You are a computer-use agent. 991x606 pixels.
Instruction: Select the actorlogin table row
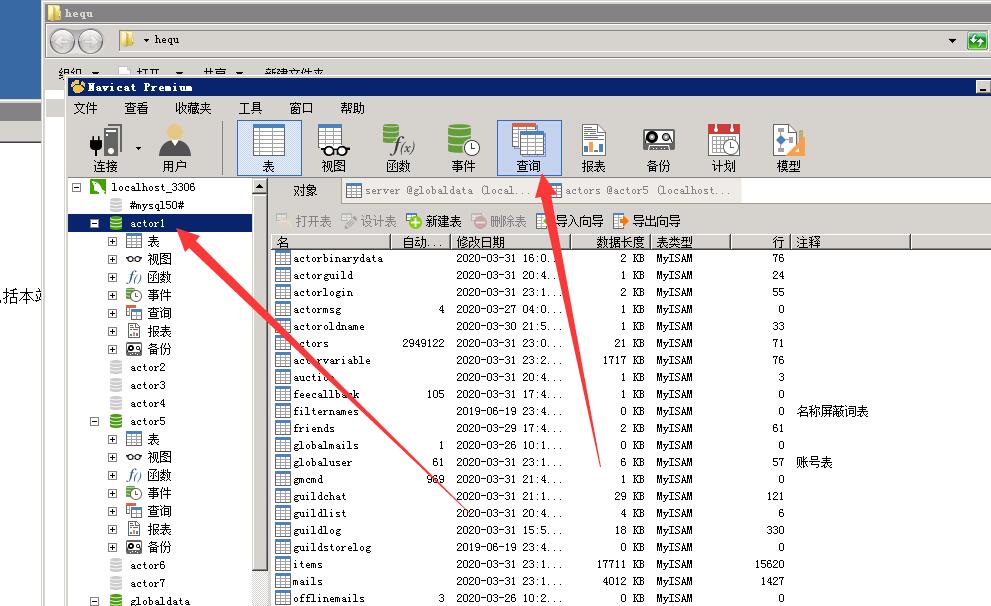pyautogui.click(x=323, y=293)
